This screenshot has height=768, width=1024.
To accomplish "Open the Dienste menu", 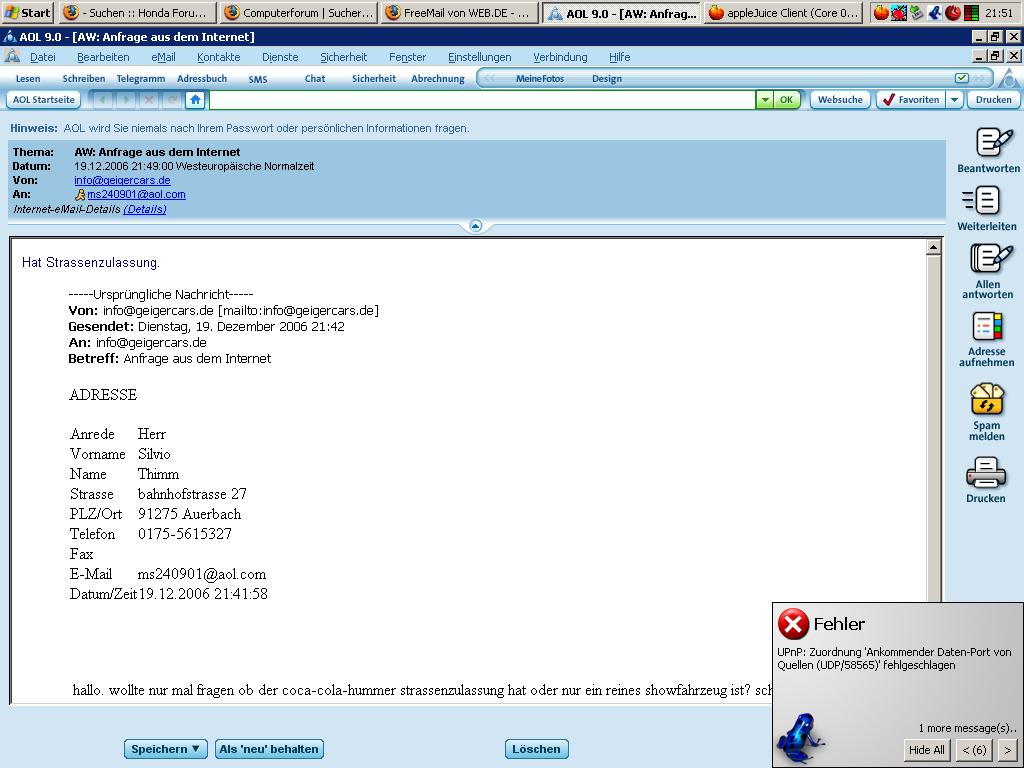I will click(x=280, y=57).
